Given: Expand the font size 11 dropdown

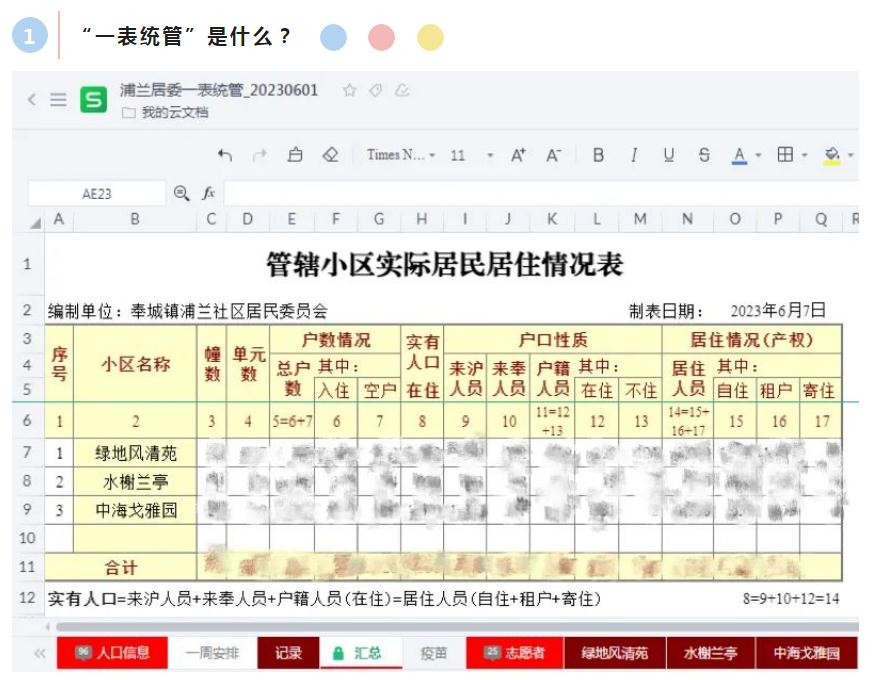Looking at the screenshot, I should (490, 155).
